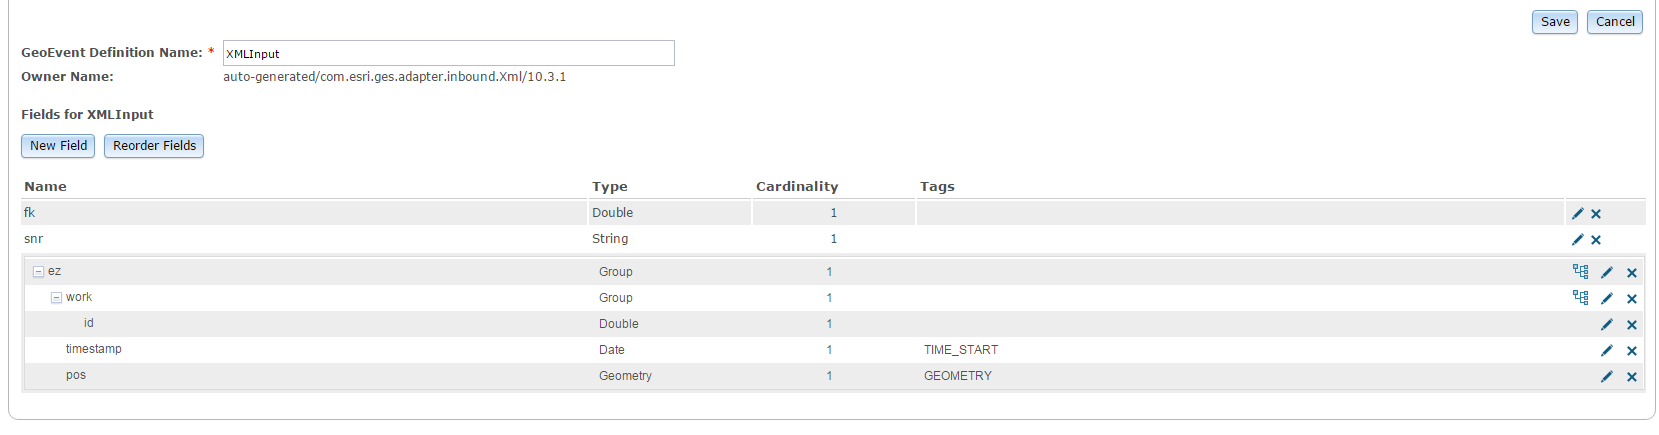Save the GeoEvent definition

(1555, 22)
